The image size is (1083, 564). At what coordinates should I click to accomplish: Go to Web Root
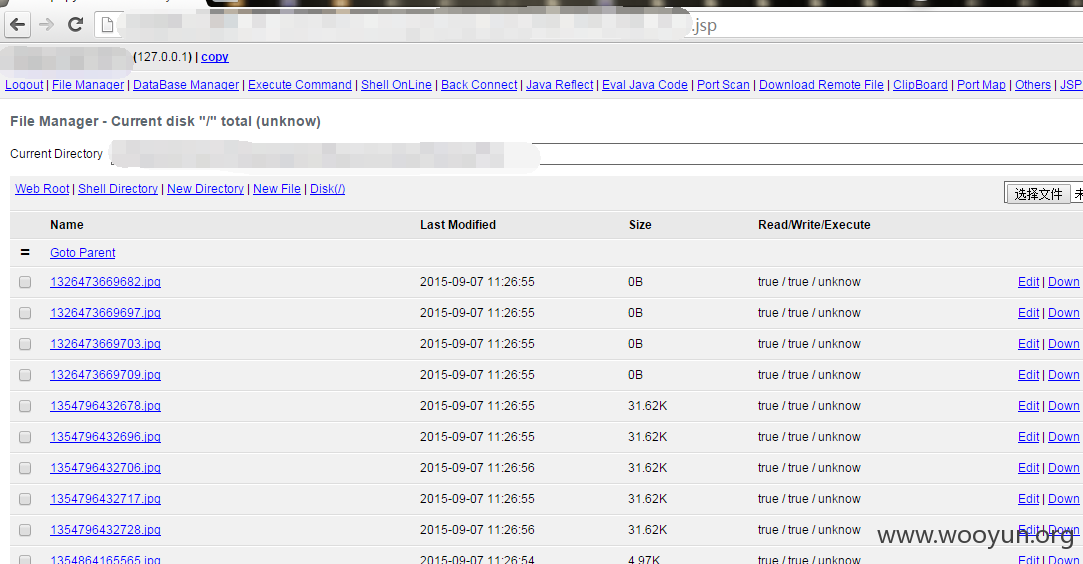[42, 188]
